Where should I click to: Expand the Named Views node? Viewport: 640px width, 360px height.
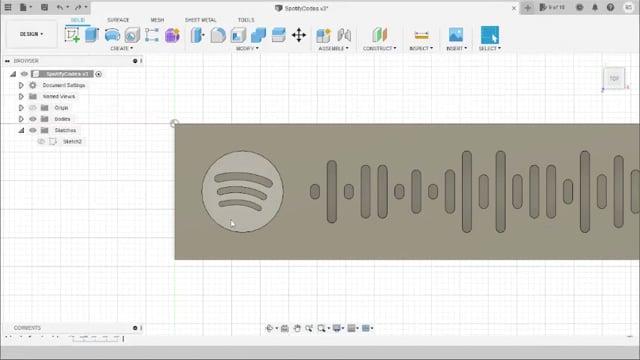point(21,96)
